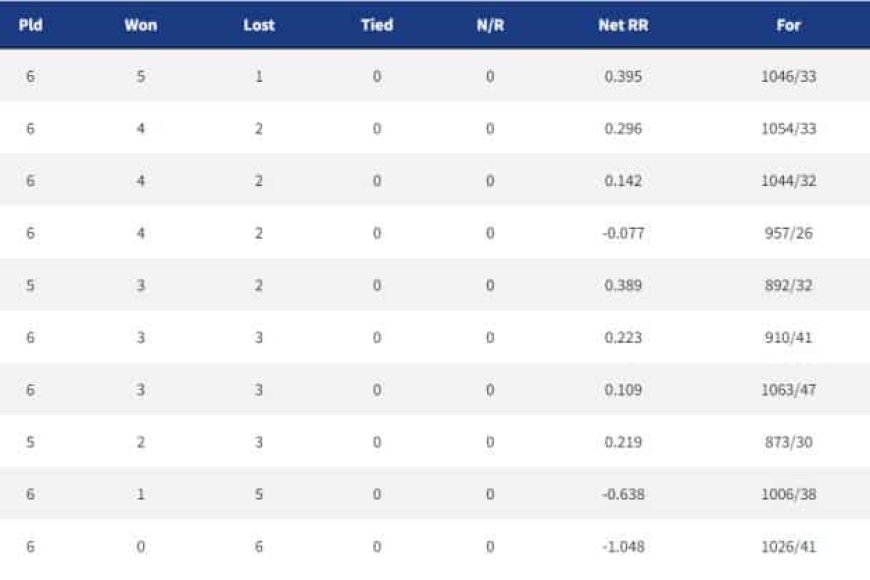This screenshot has width=870, height=580.
Task: Click the For column header
Action: coord(788,25)
